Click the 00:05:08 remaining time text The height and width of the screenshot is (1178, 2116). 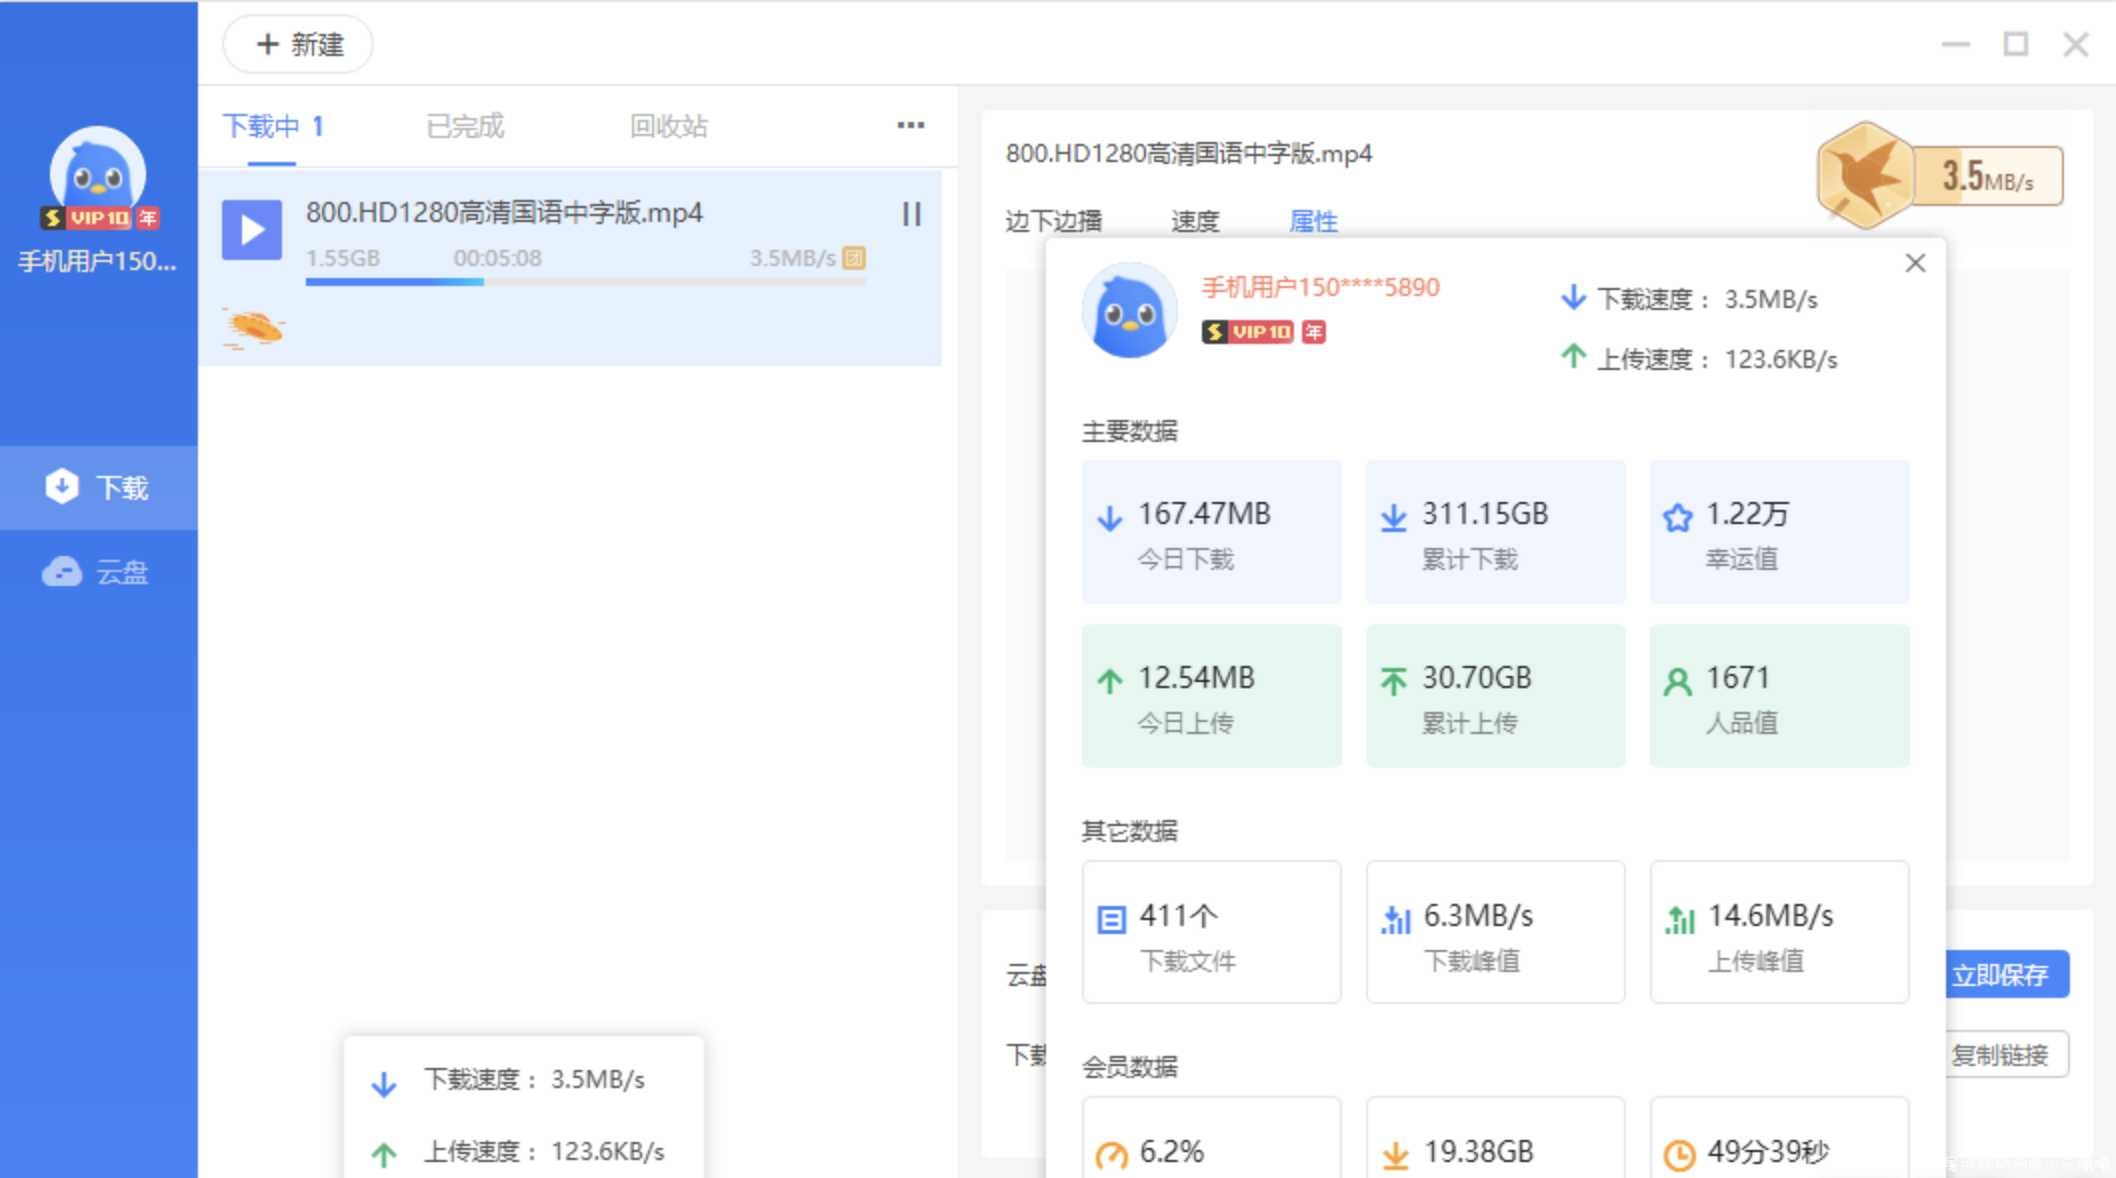point(497,258)
